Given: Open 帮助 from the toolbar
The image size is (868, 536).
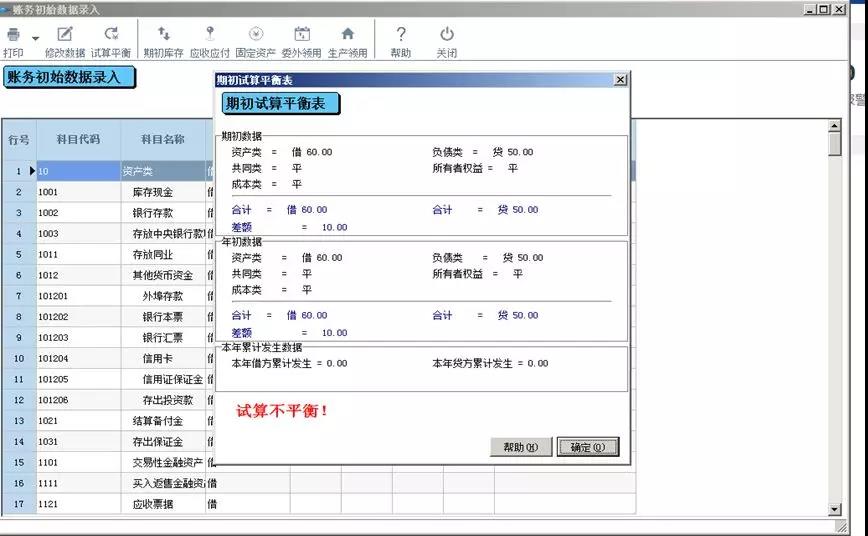Looking at the screenshot, I should point(401,35).
